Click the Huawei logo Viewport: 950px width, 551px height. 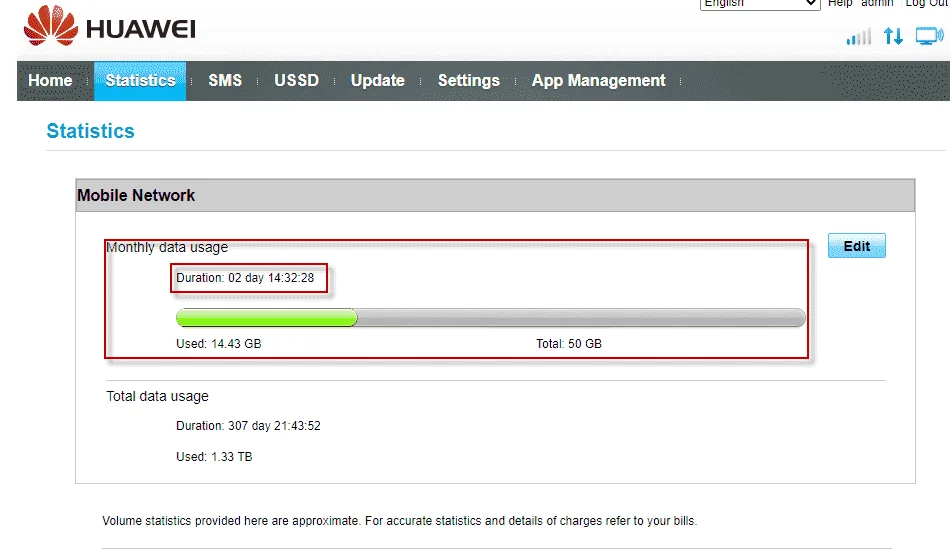pos(110,26)
